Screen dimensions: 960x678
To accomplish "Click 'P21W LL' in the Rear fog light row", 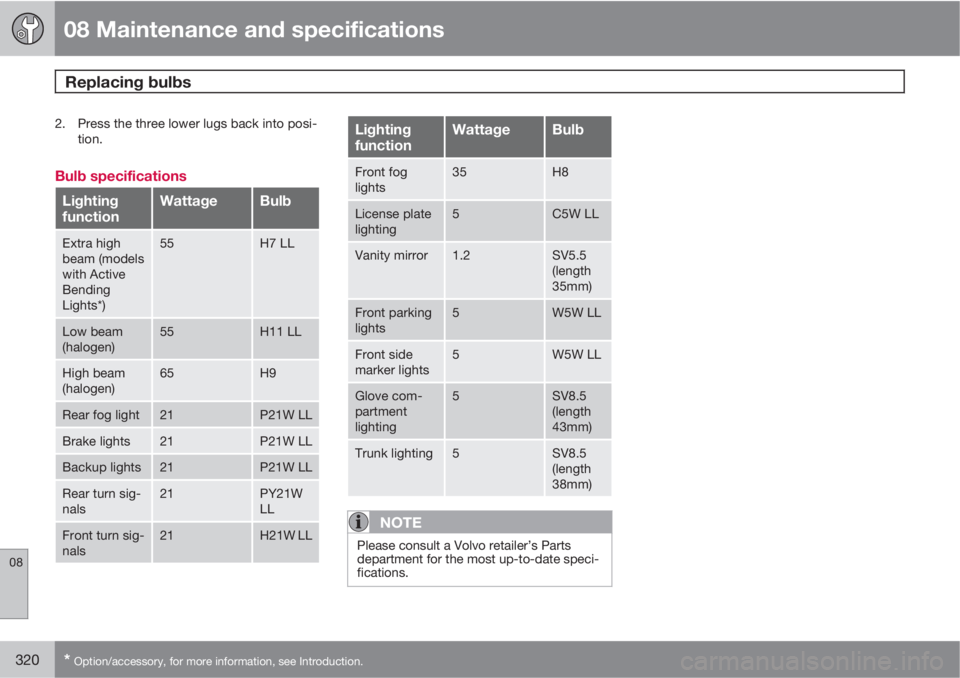I will (285, 415).
